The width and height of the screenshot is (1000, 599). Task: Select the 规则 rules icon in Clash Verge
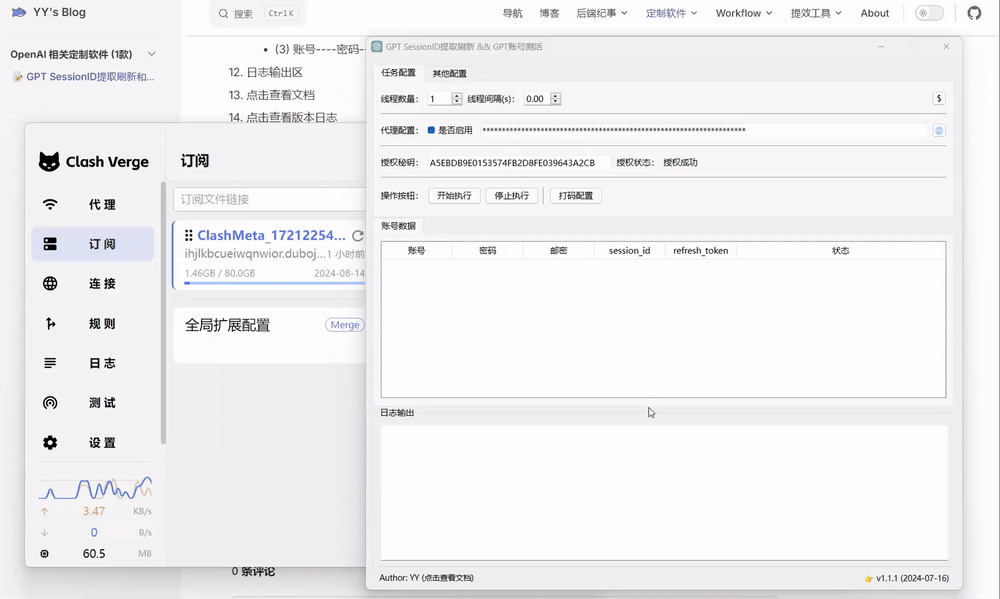pos(50,323)
